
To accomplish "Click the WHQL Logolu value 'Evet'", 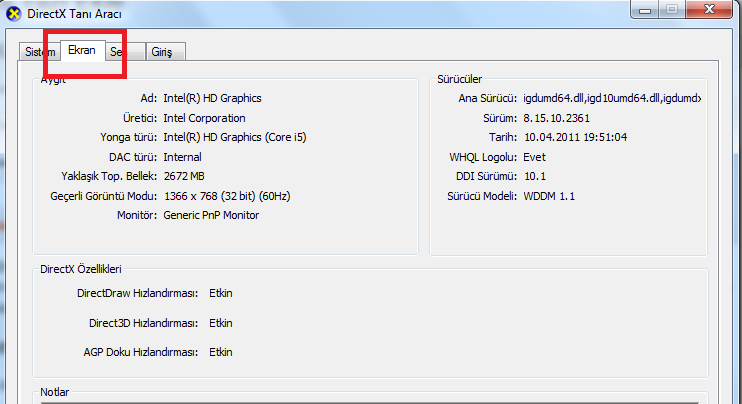I will coord(534,157).
